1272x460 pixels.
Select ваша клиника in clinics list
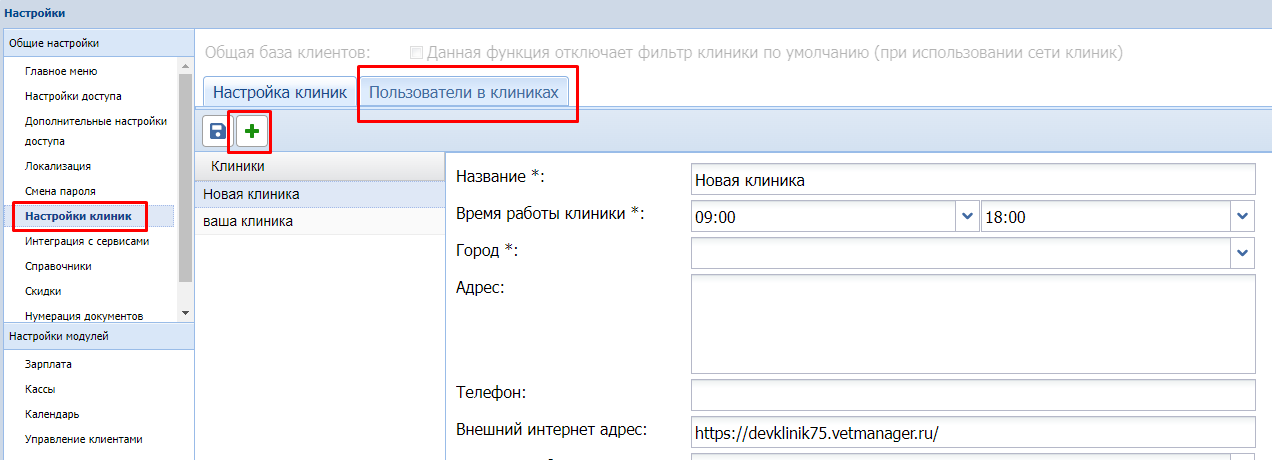(x=248, y=221)
